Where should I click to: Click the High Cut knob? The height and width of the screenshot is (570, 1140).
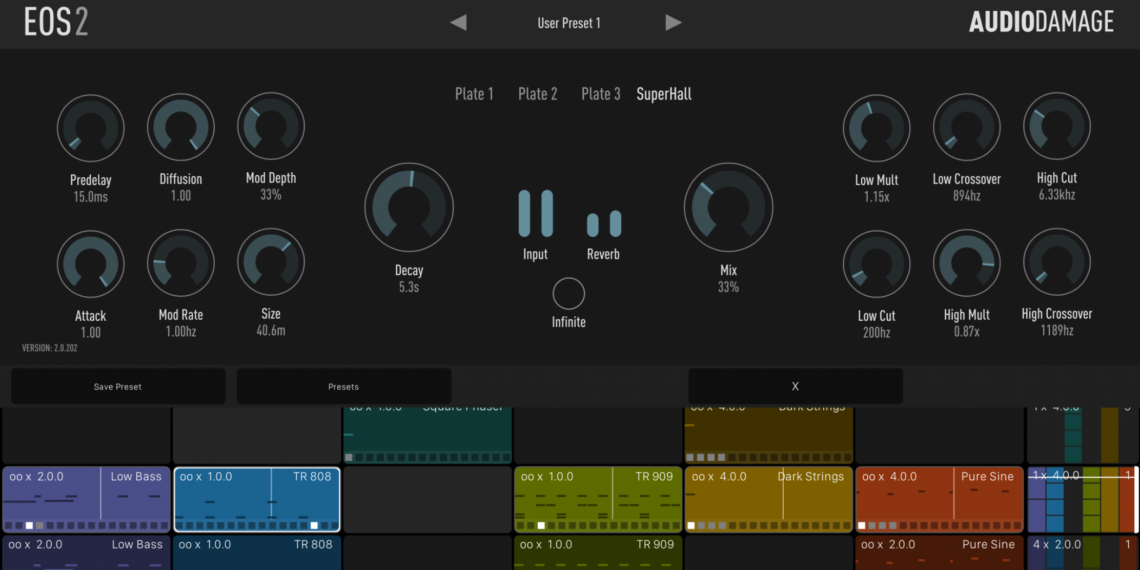[1056, 127]
